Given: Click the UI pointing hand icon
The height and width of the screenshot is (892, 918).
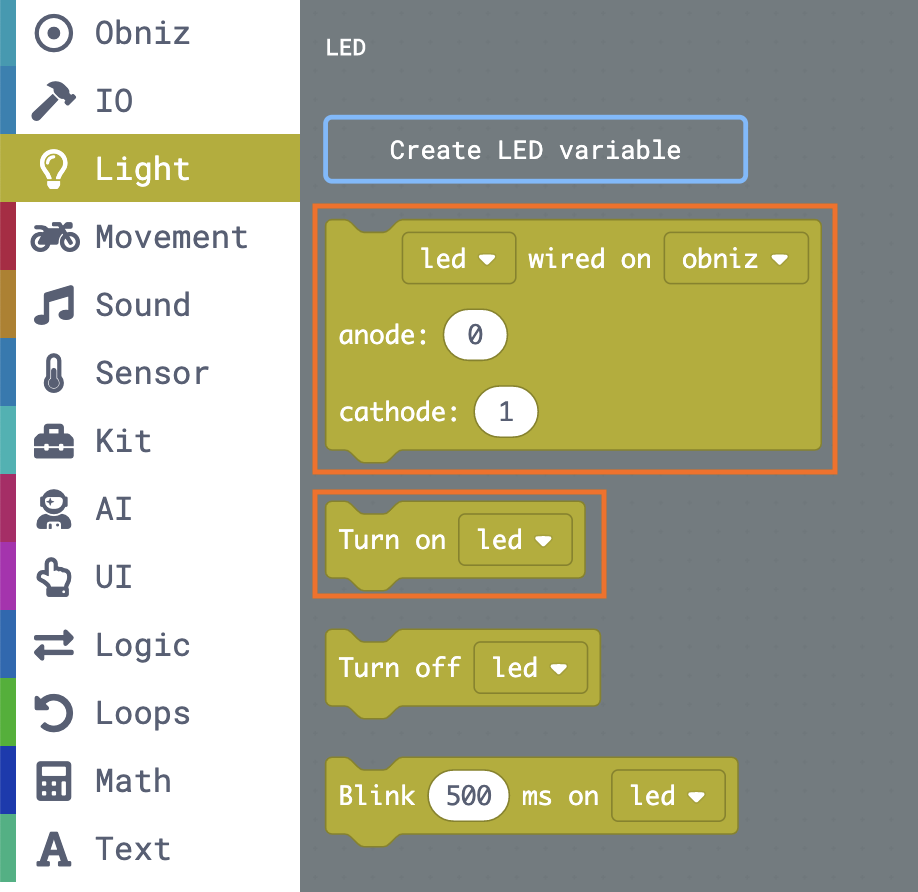Looking at the screenshot, I should [54, 577].
